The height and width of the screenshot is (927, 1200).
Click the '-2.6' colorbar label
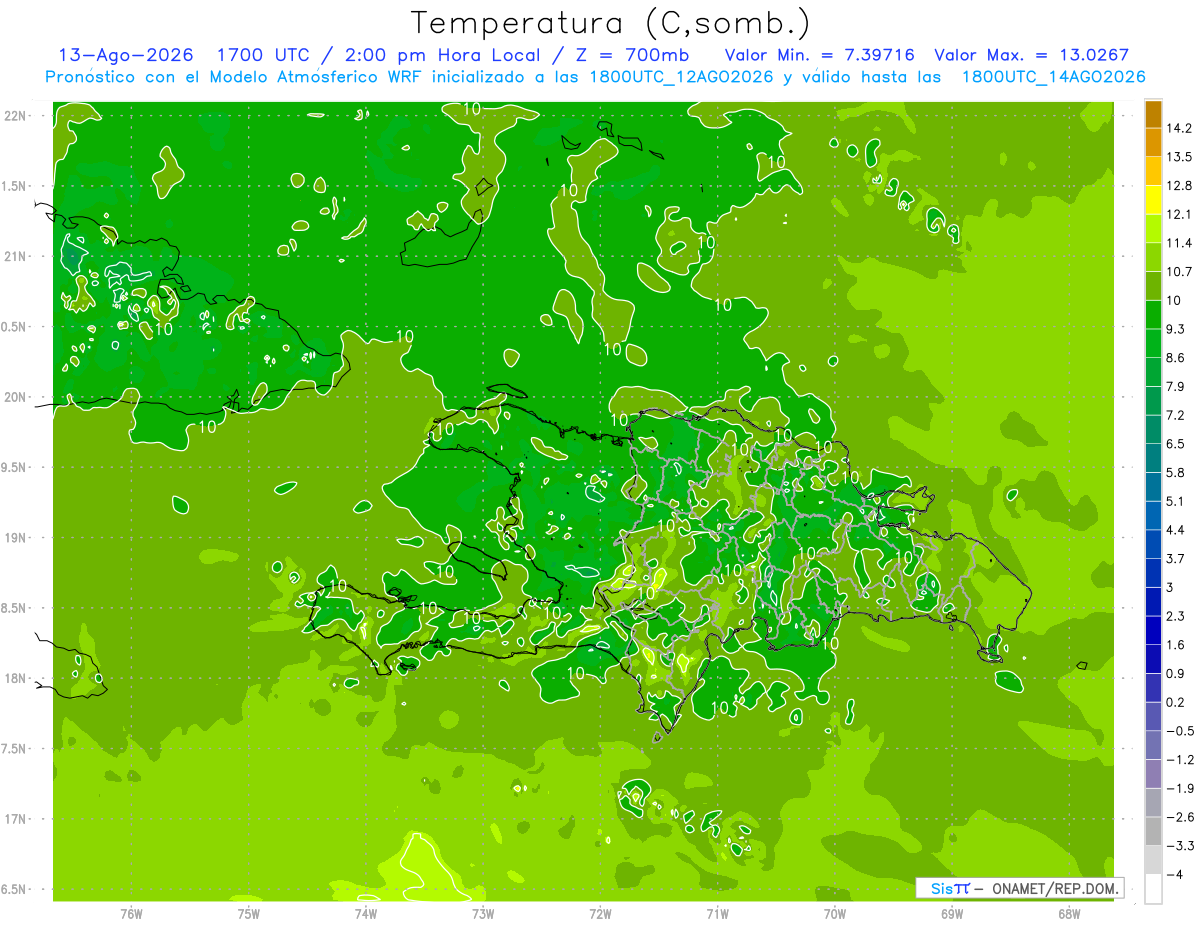pyautogui.click(x=1180, y=817)
